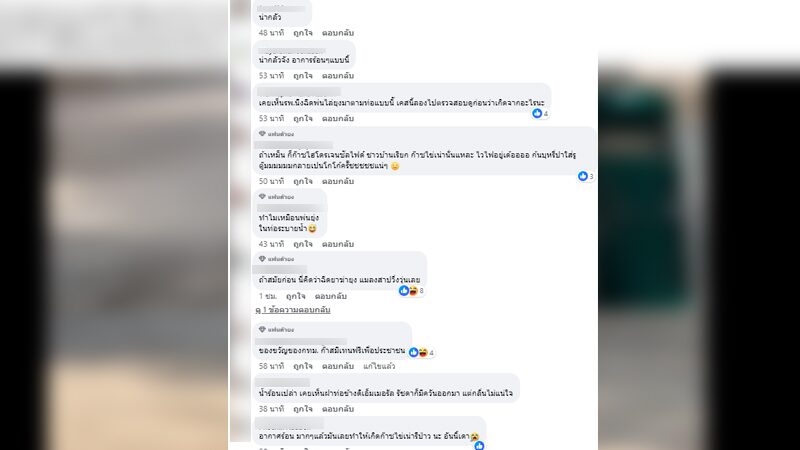Open reactions on the comment with 8 reactions
Screen dimensions: 800x450
(411, 291)
